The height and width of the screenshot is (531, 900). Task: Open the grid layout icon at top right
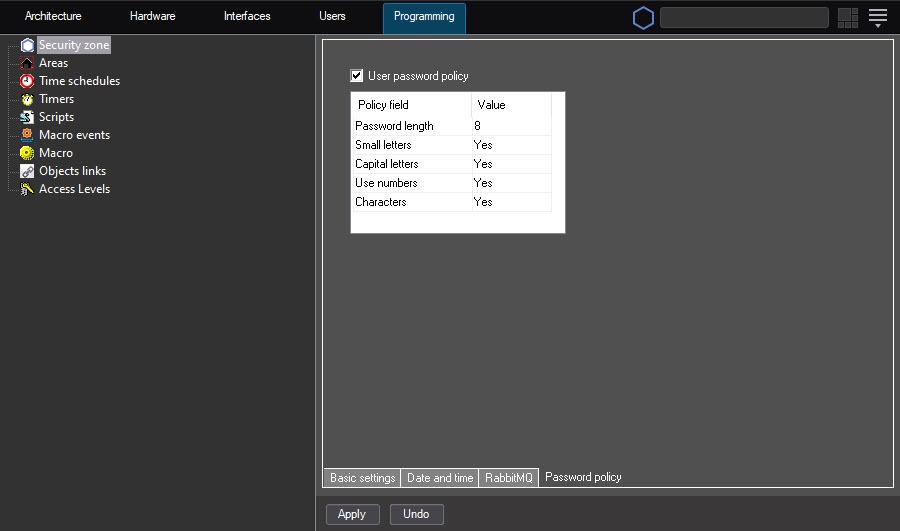tap(848, 18)
